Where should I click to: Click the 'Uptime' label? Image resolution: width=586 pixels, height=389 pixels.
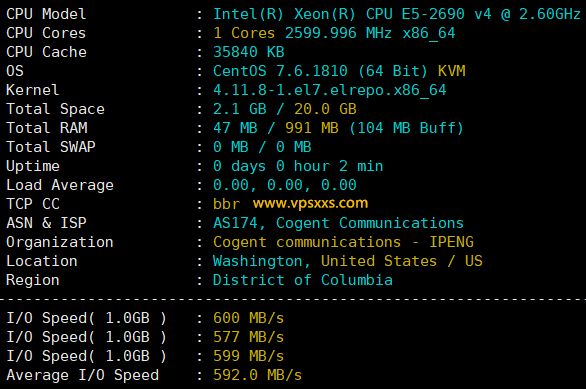coord(33,166)
